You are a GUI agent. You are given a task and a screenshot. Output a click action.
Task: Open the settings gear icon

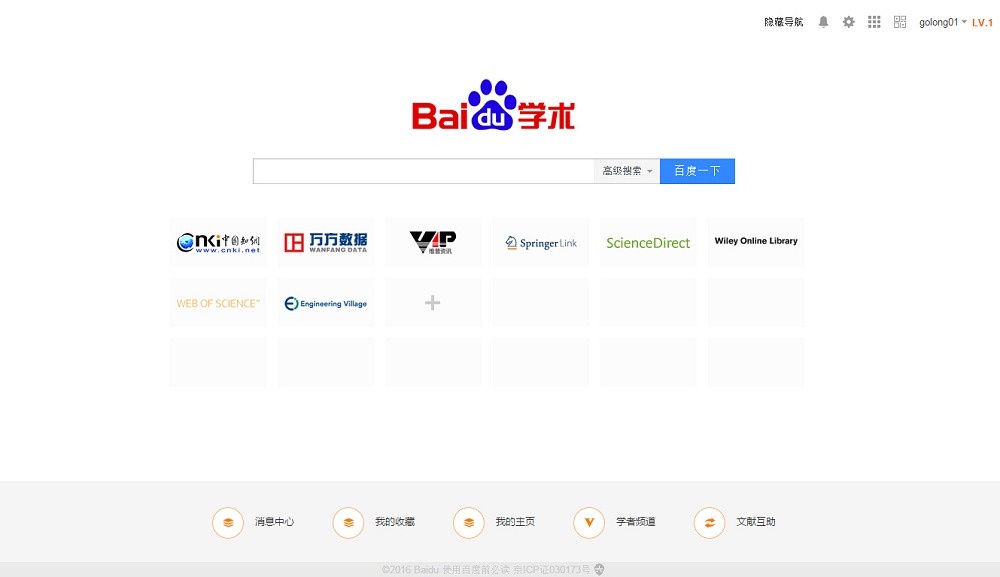pos(848,22)
